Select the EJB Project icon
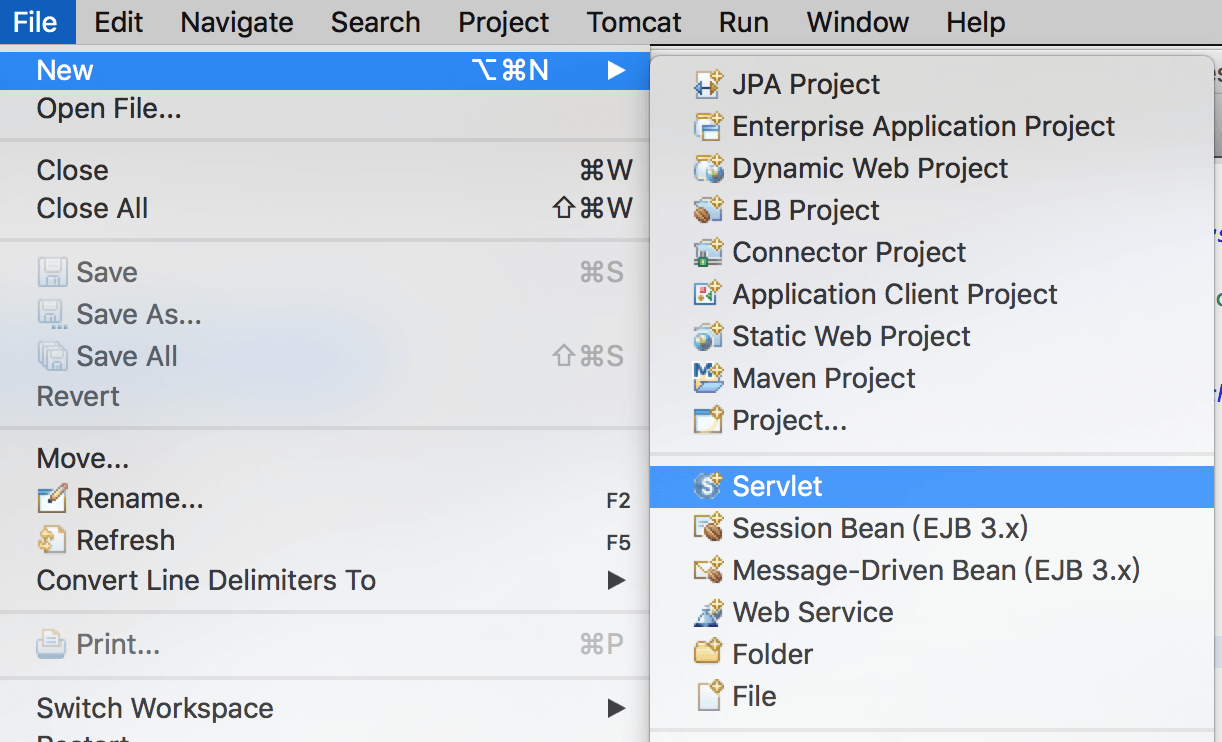The image size is (1222, 742). (707, 210)
